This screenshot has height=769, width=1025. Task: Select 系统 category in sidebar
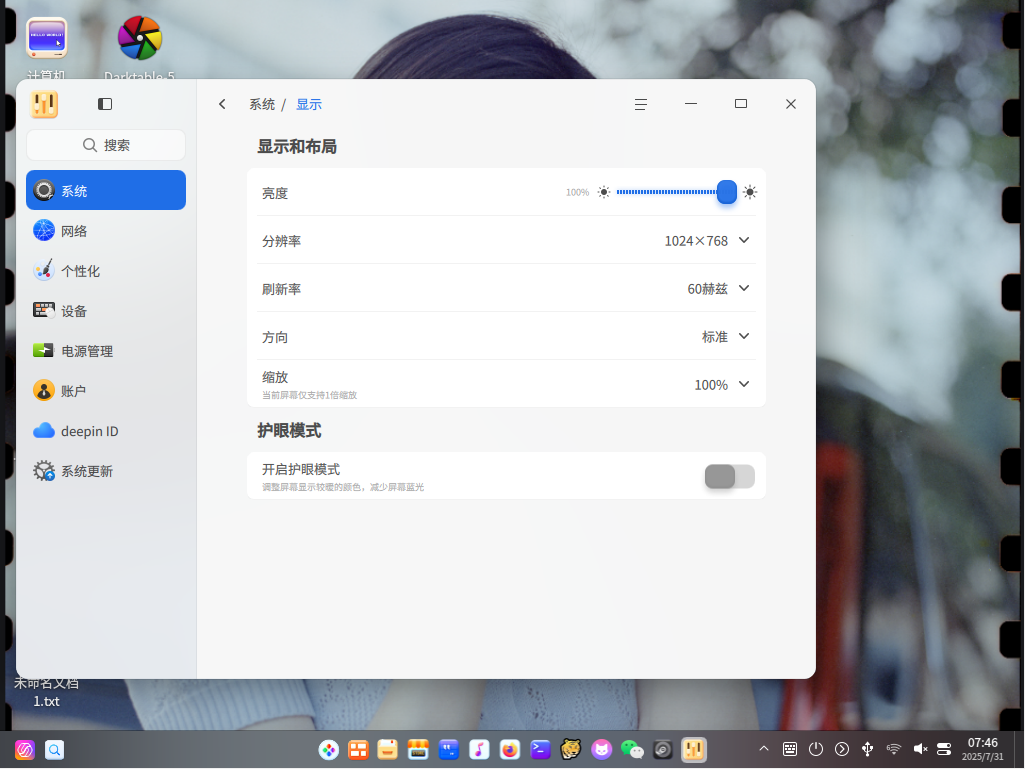tap(106, 190)
